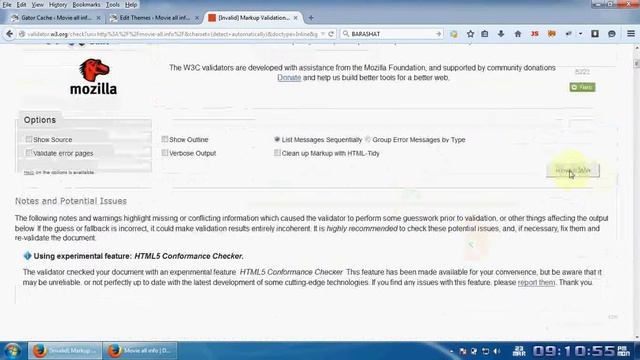
Task: Click the network tray icon
Action: point(485,351)
